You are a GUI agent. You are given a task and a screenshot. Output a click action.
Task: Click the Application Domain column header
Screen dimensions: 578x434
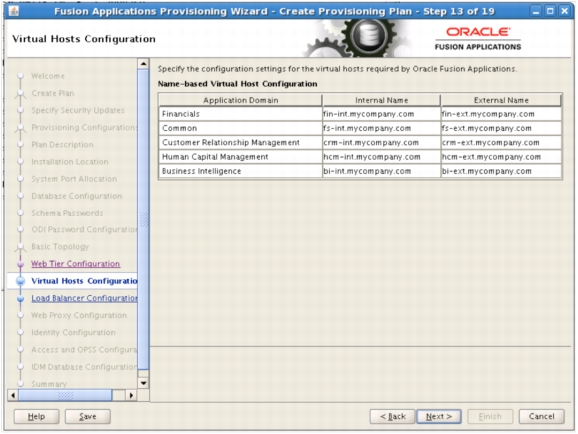240,100
